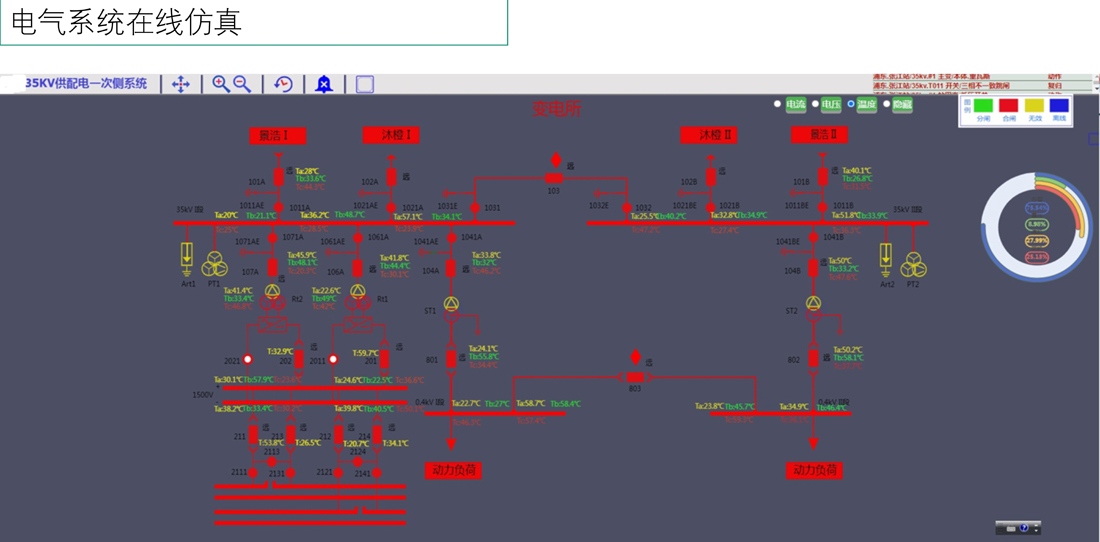Toggle the fullscreen square icon

[365, 84]
